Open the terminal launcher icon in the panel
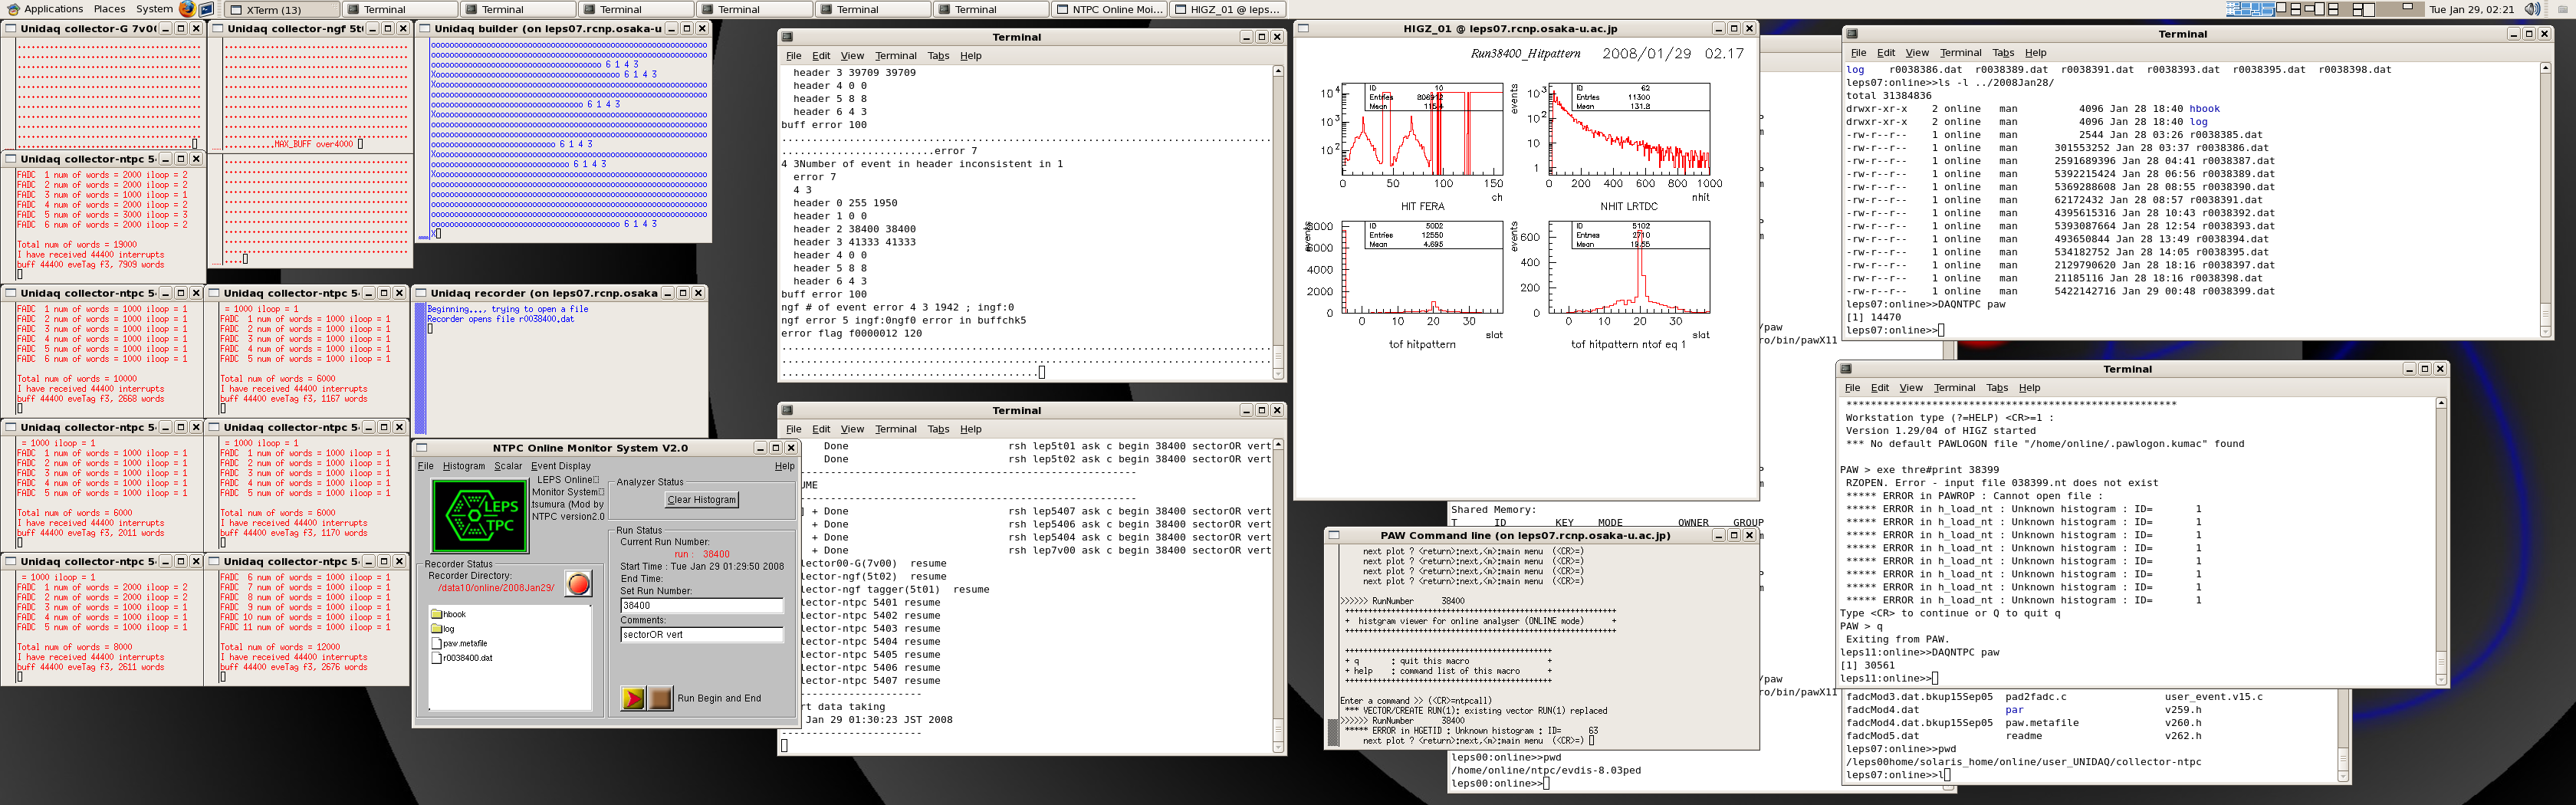Viewport: 2576px width, 805px height. (207, 9)
